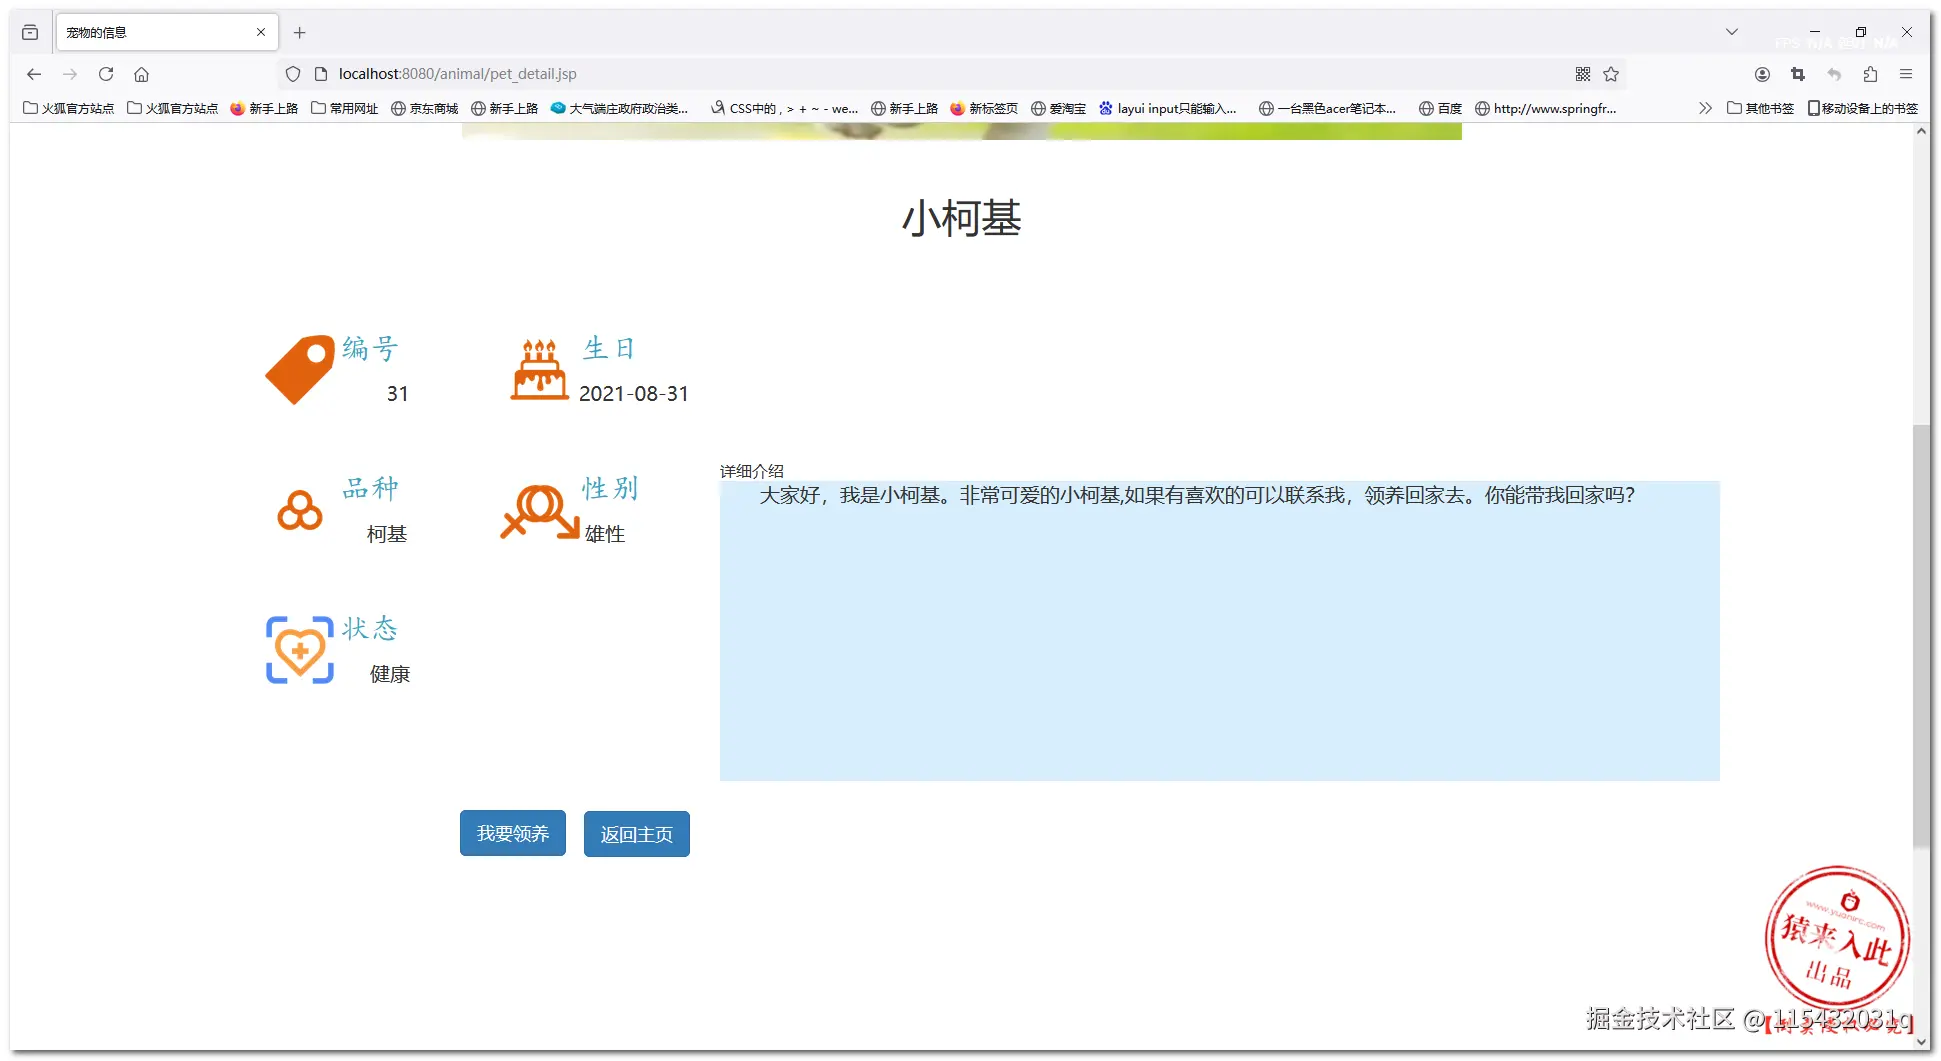The height and width of the screenshot is (1061, 1941).
Task: Open the 百度 bookmark
Action: (1441, 108)
